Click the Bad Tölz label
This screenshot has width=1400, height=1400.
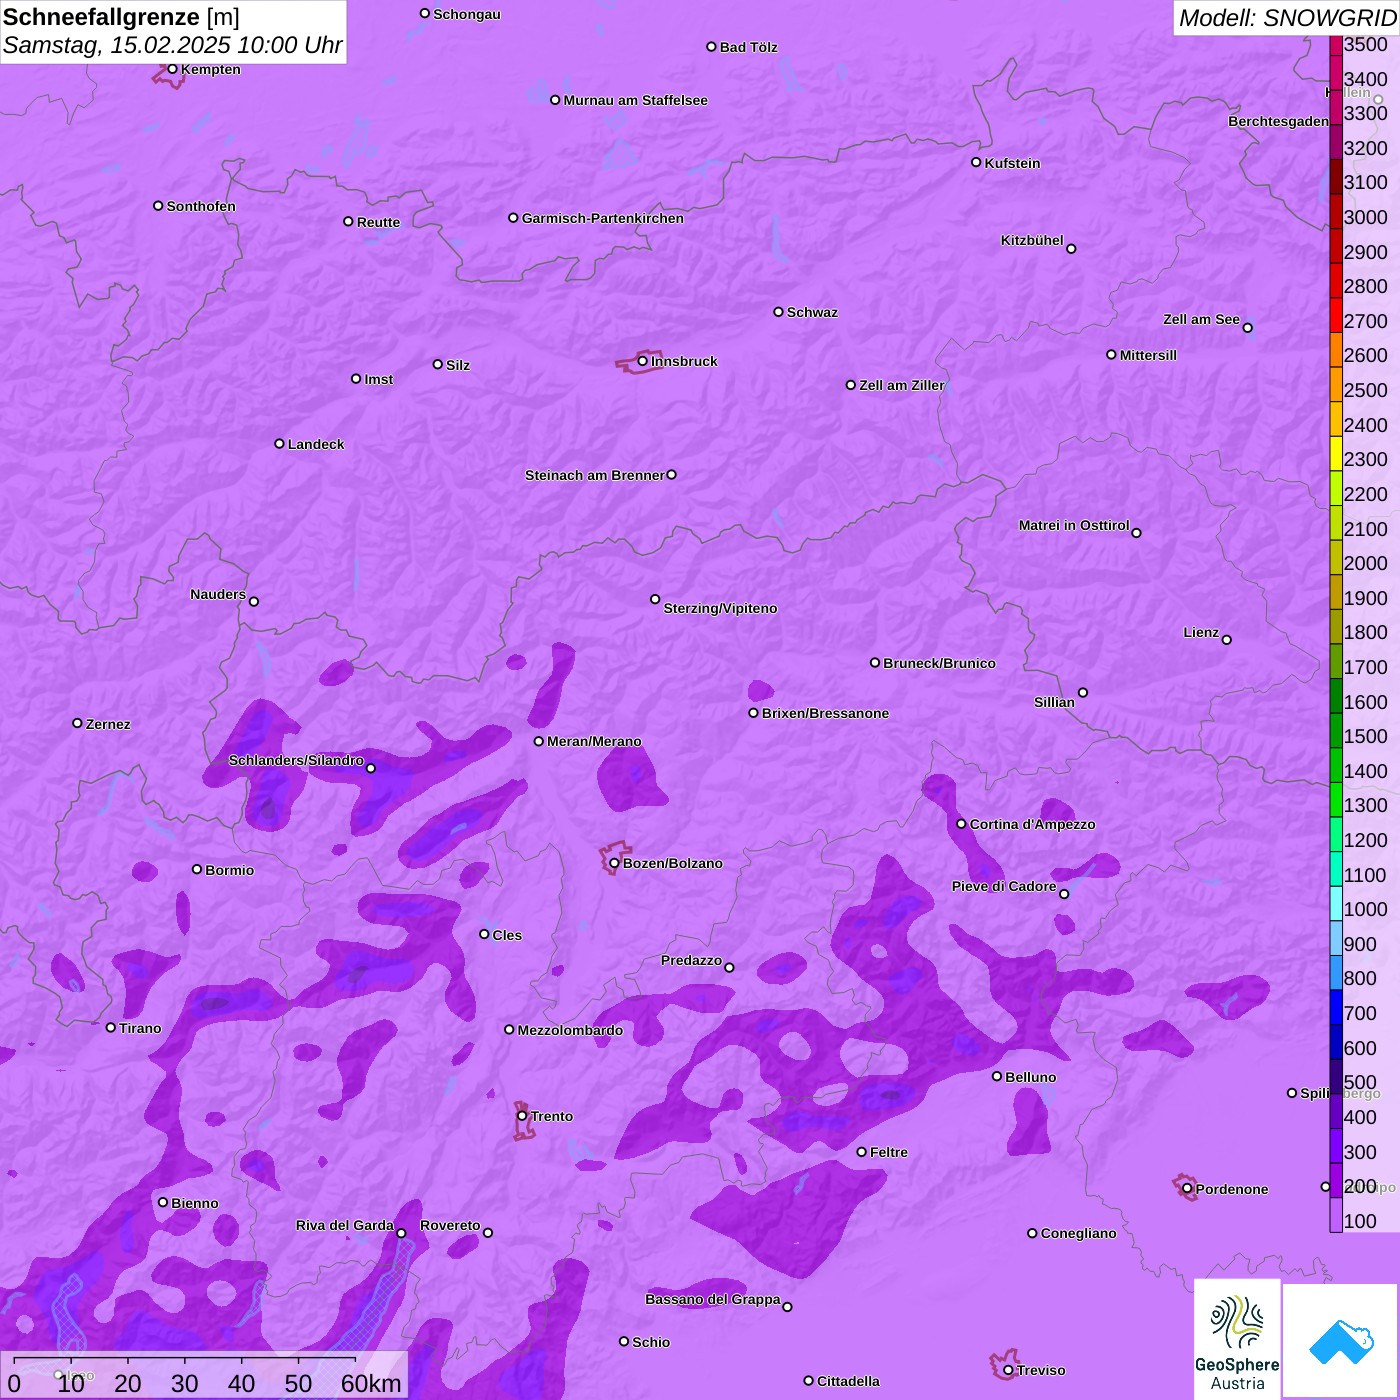[x=748, y=47]
